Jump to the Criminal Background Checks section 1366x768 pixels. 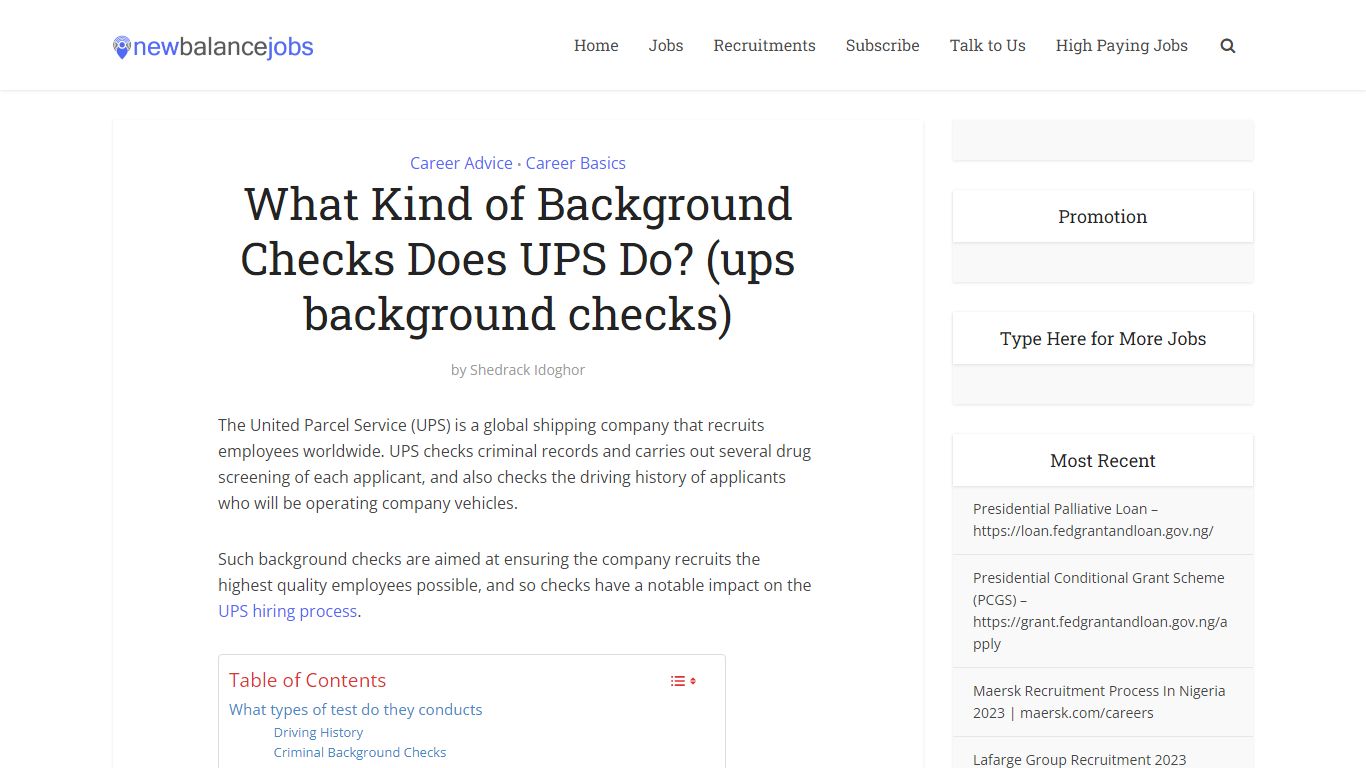(360, 753)
